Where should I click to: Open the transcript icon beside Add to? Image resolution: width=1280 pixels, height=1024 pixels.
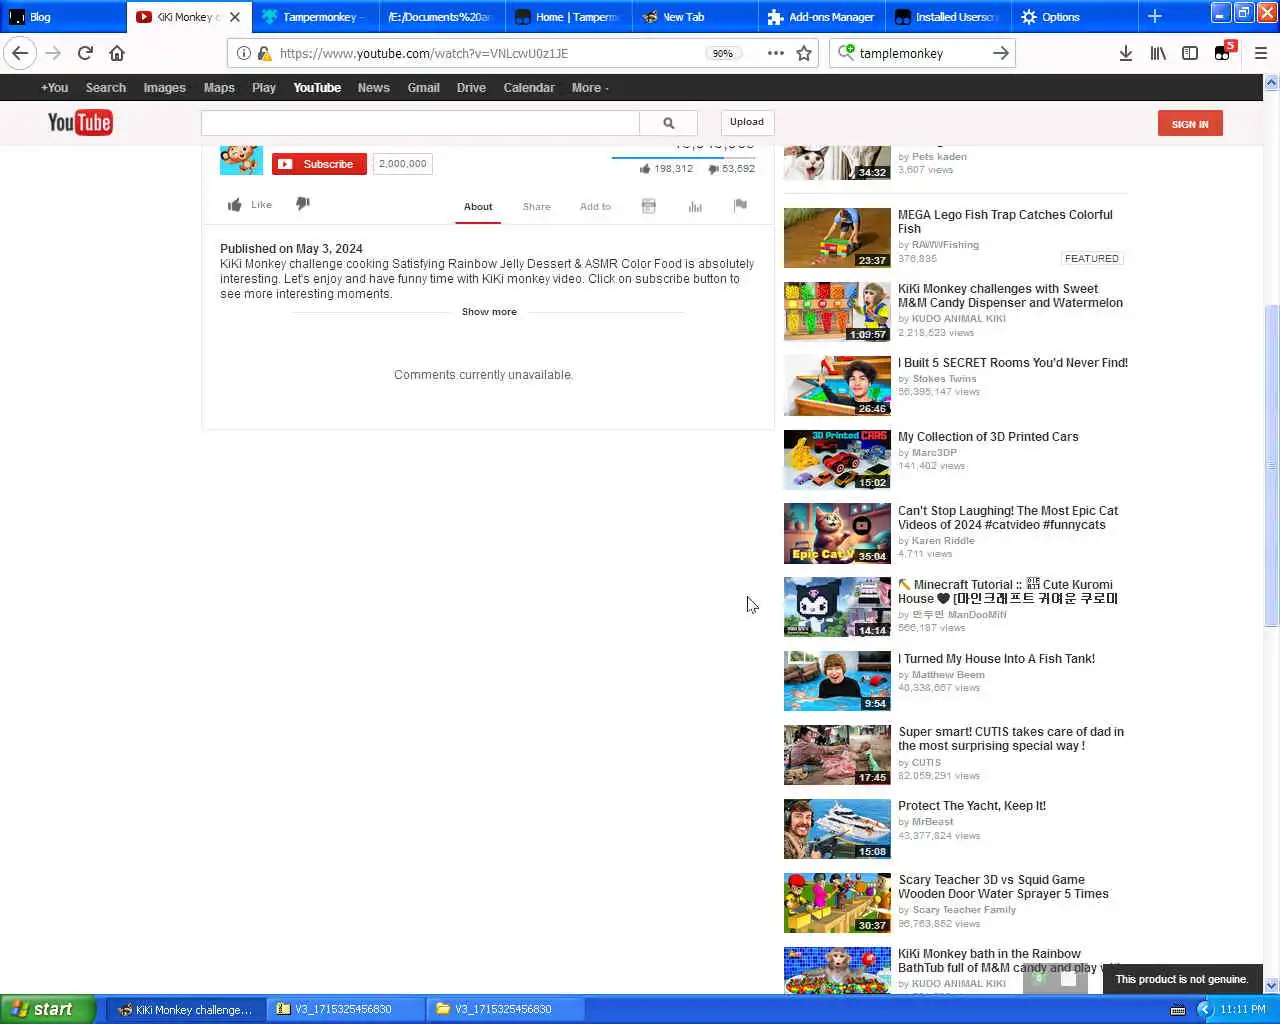[648, 206]
